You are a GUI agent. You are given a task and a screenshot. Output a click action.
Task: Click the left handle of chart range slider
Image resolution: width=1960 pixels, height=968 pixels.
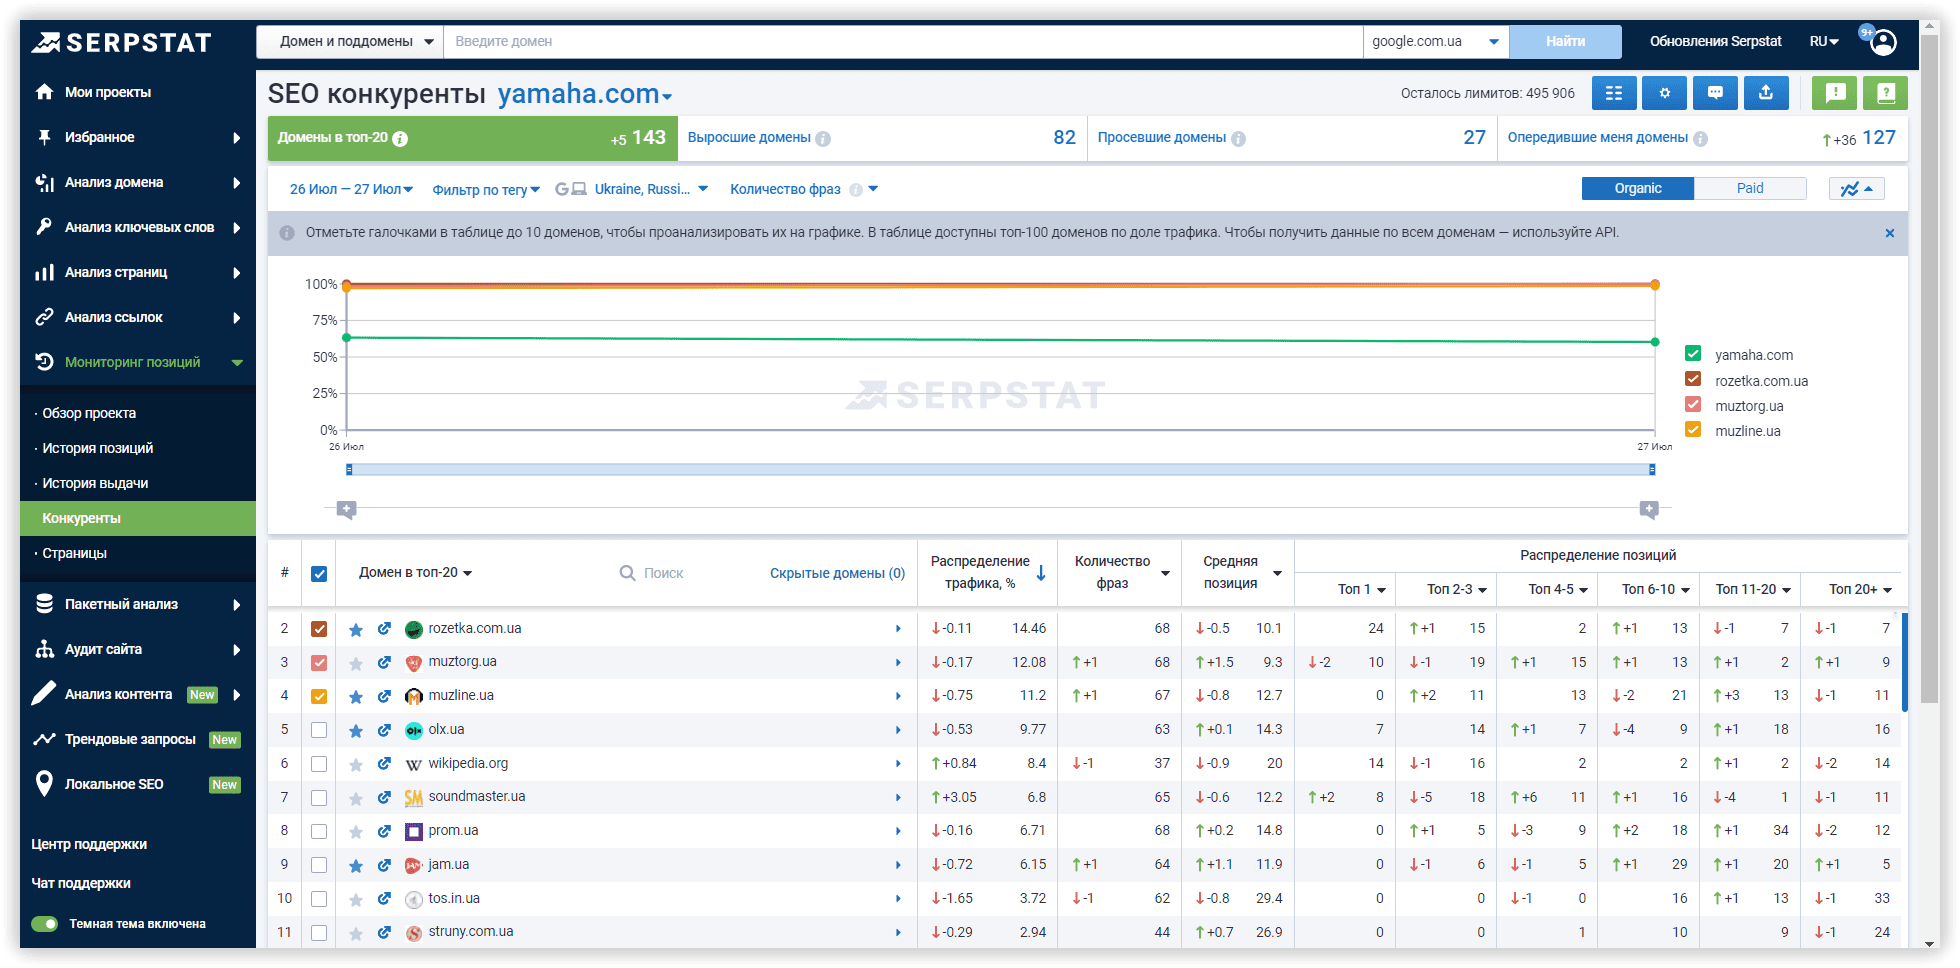coord(349,469)
